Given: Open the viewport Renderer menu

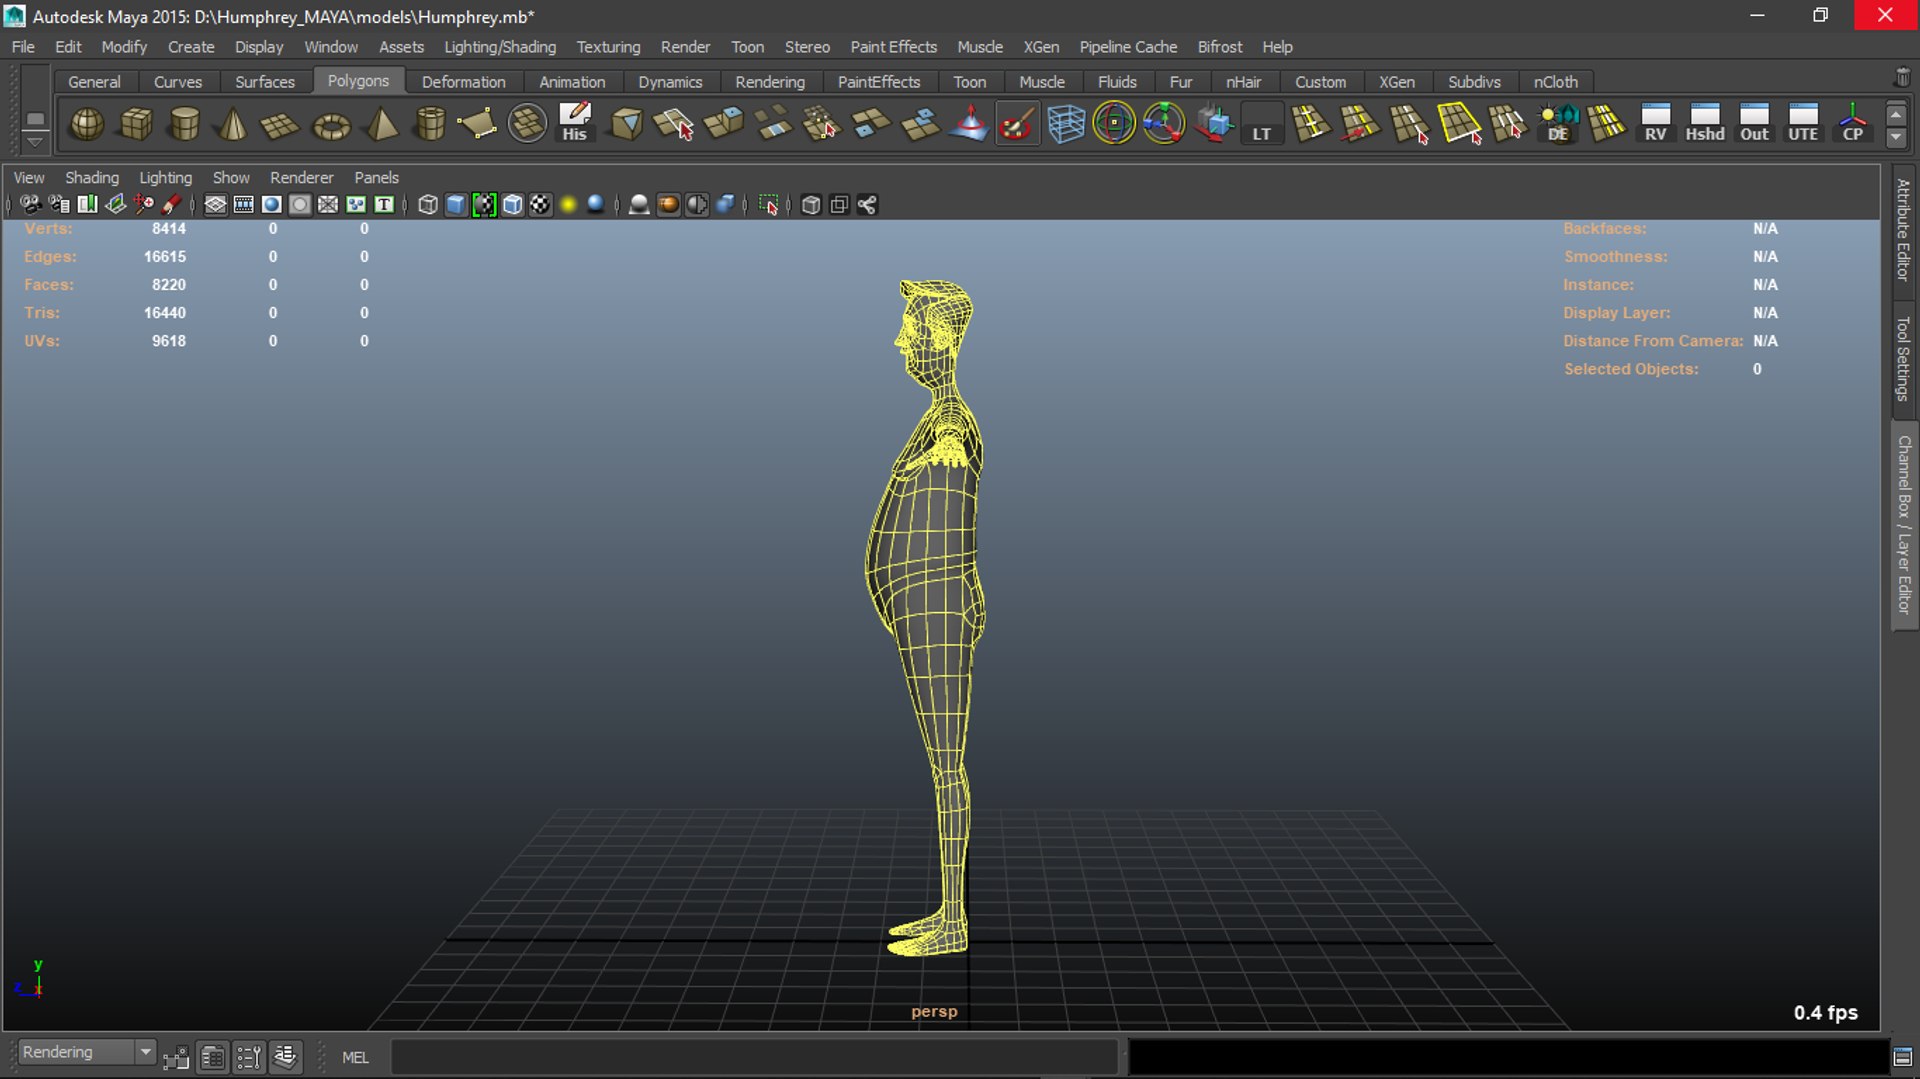Looking at the screenshot, I should pyautogui.click(x=301, y=177).
